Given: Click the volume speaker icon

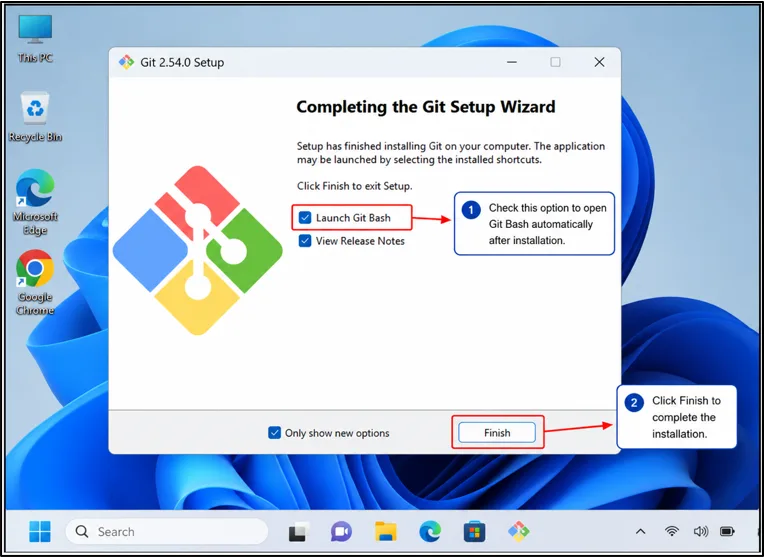Looking at the screenshot, I should pos(701,531).
